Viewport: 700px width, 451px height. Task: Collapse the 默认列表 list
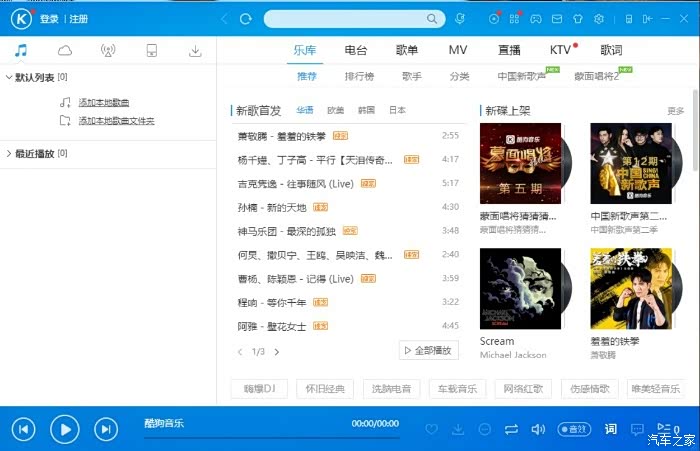point(9,77)
